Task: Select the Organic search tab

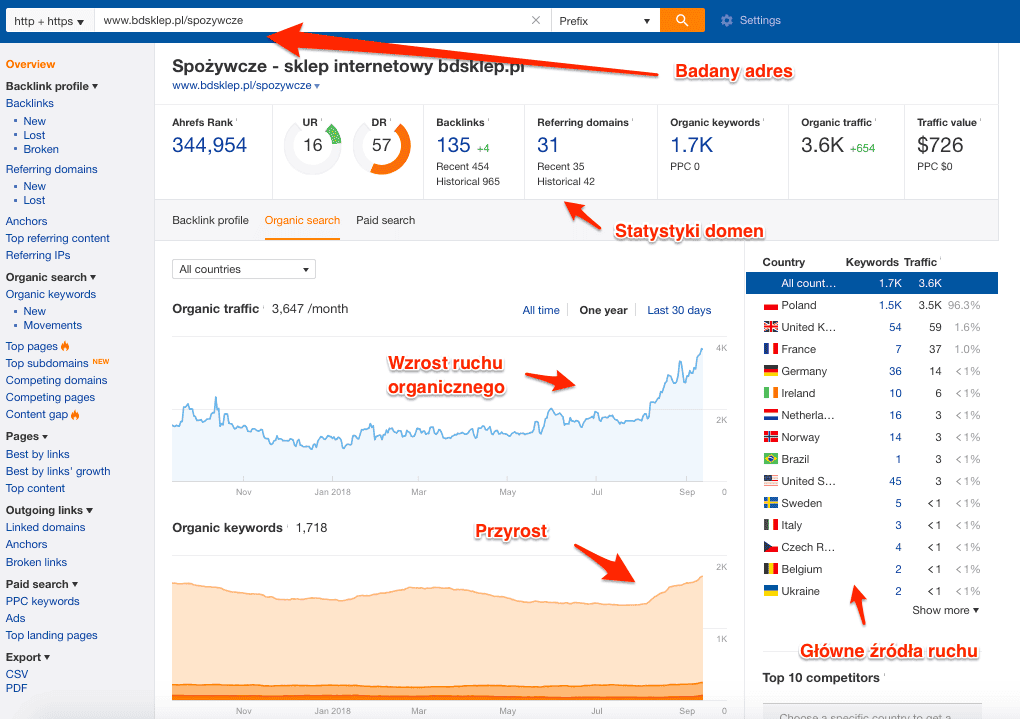Action: (302, 221)
